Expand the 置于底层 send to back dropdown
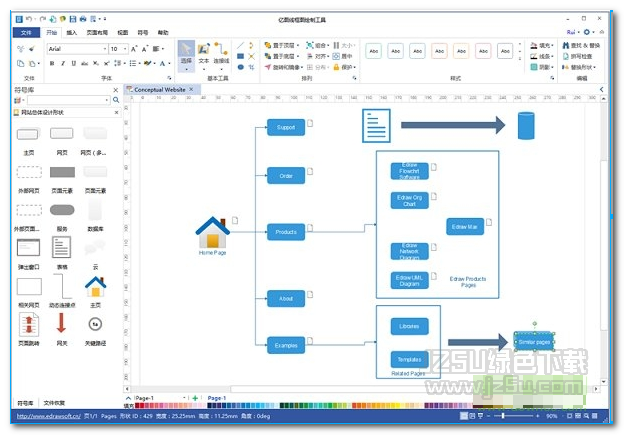 pos(298,56)
